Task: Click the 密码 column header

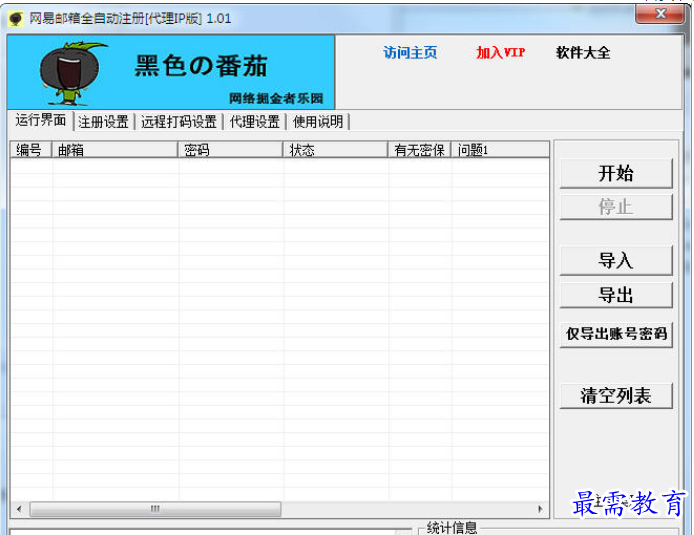Action: click(230, 150)
